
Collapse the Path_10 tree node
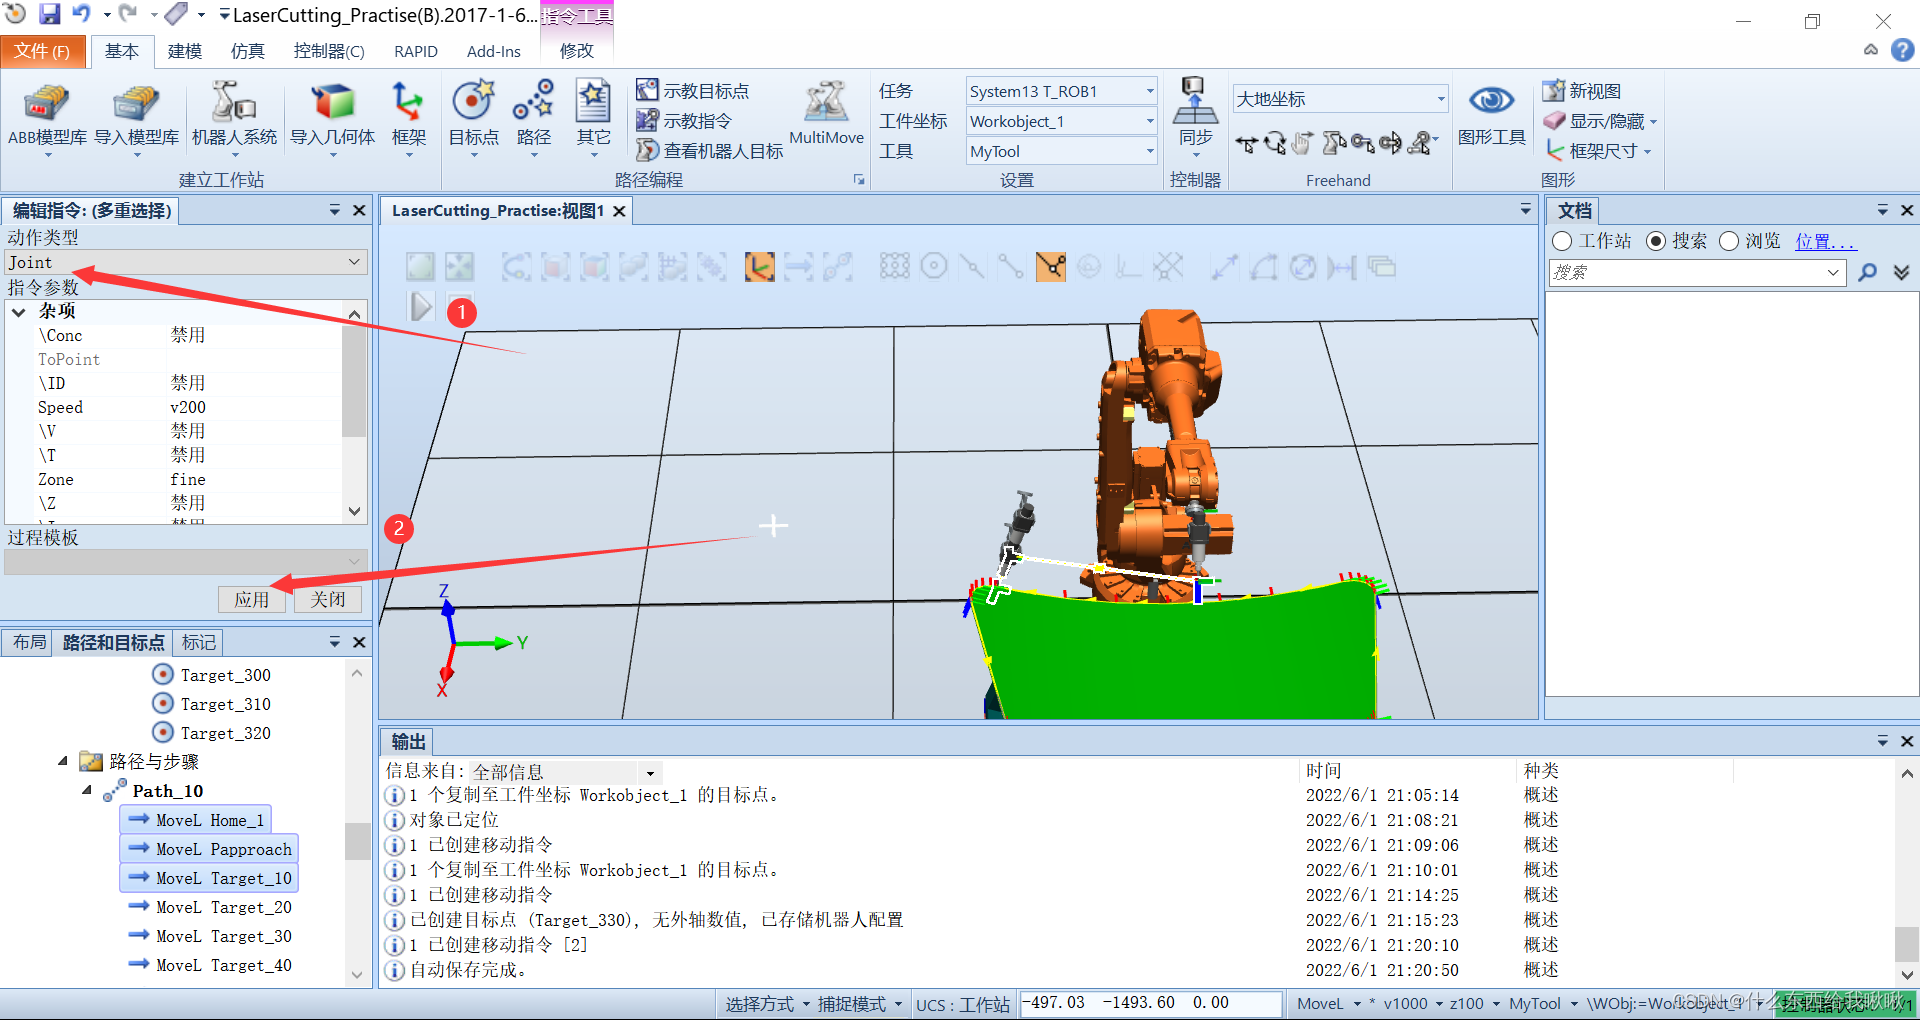pos(87,790)
